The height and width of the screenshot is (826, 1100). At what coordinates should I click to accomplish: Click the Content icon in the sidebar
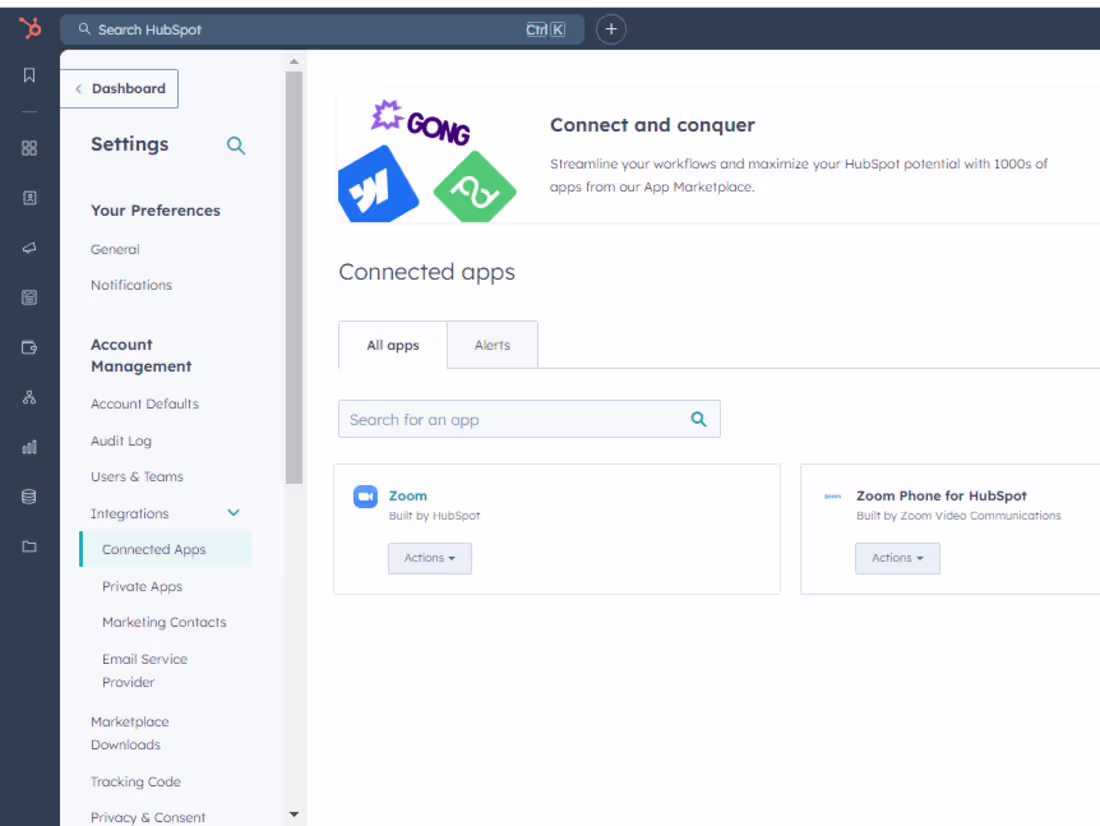29,297
